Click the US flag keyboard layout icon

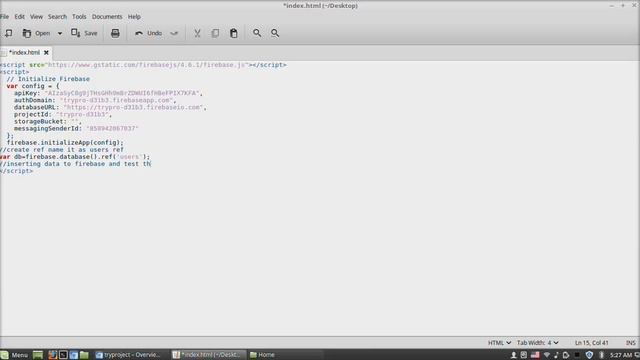tap(535, 355)
